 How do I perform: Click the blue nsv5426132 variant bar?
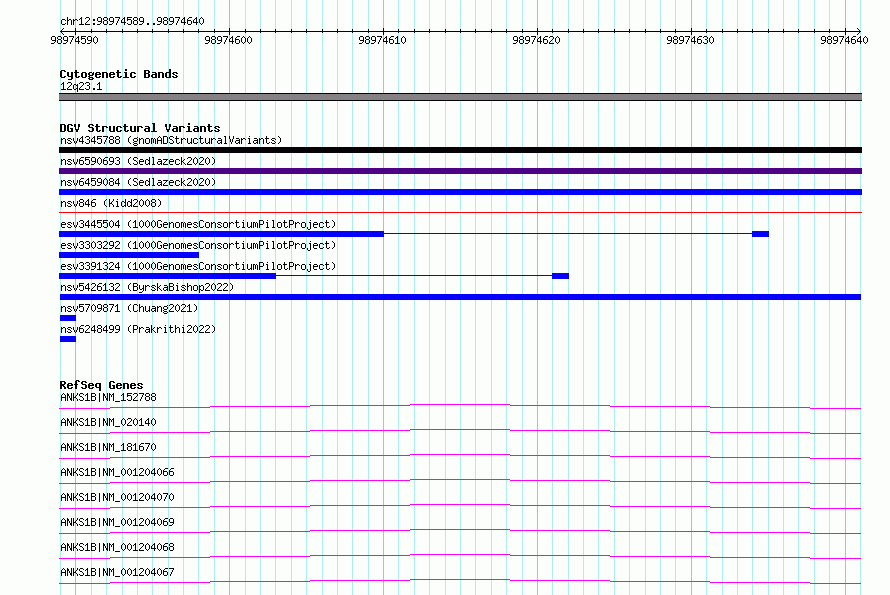pyautogui.click(x=460, y=297)
